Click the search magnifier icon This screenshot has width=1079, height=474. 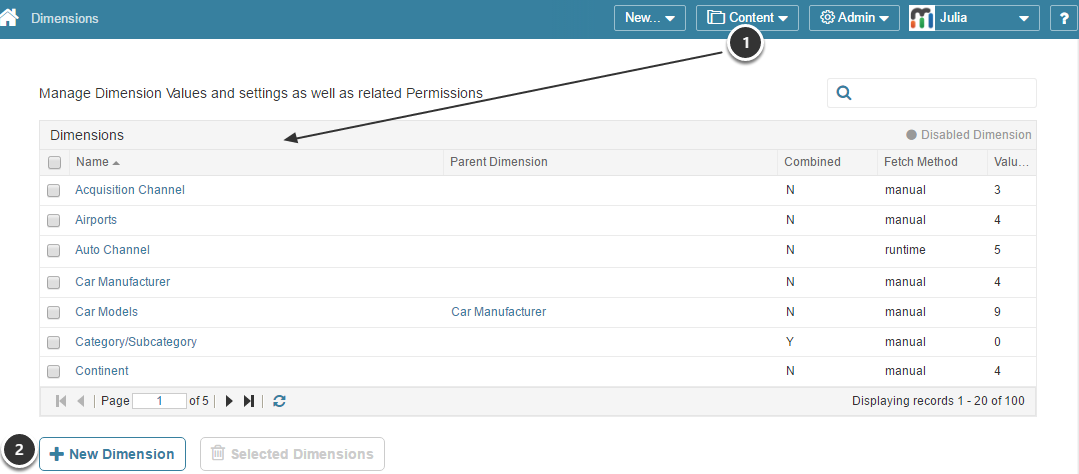843,93
